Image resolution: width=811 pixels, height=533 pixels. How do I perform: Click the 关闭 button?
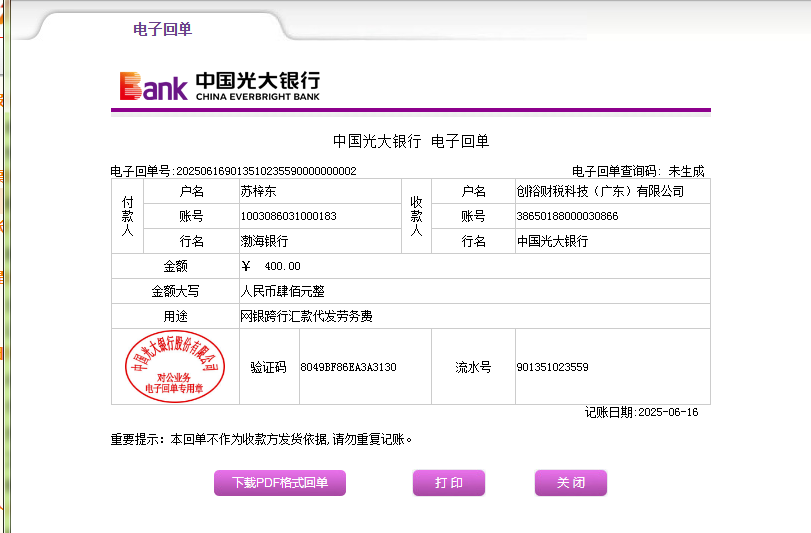coord(571,483)
